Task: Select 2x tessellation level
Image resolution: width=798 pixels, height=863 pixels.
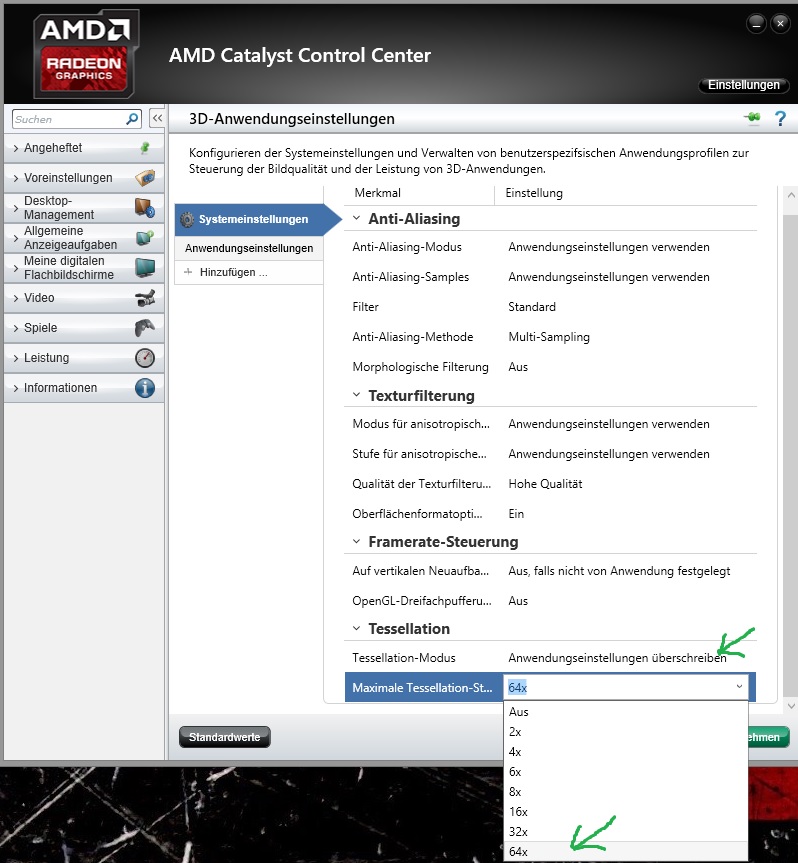Action: coord(626,731)
